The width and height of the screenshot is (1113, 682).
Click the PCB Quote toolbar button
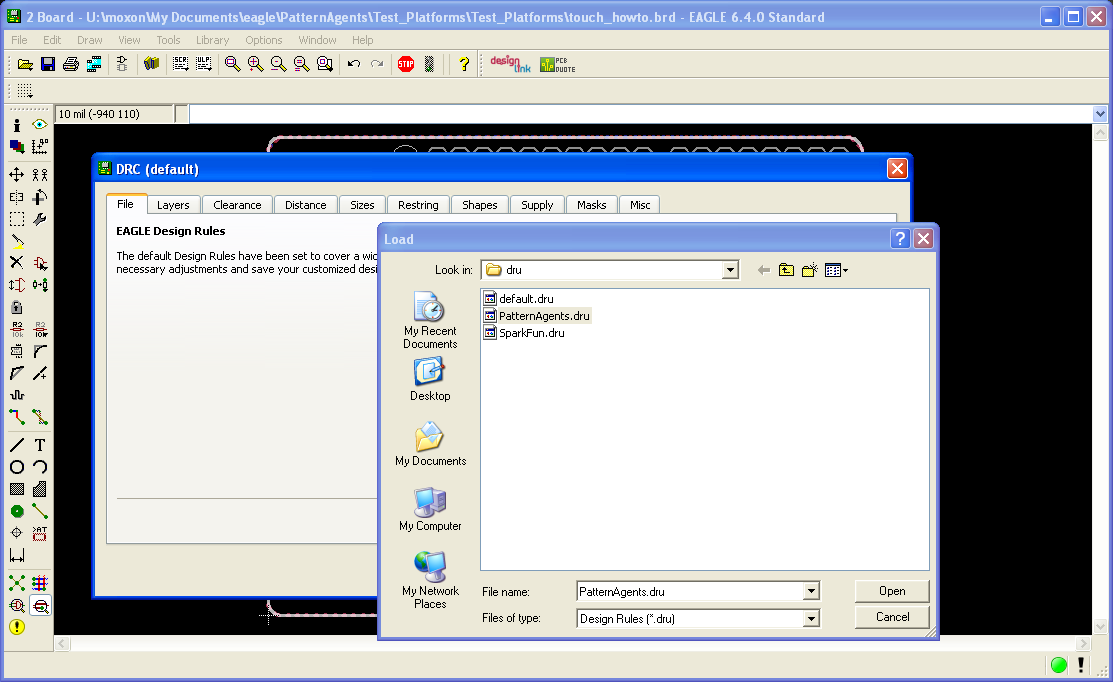pos(558,65)
